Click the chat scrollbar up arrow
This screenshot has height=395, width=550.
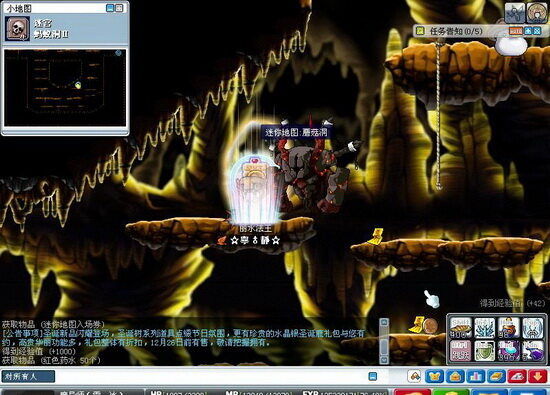point(384,322)
